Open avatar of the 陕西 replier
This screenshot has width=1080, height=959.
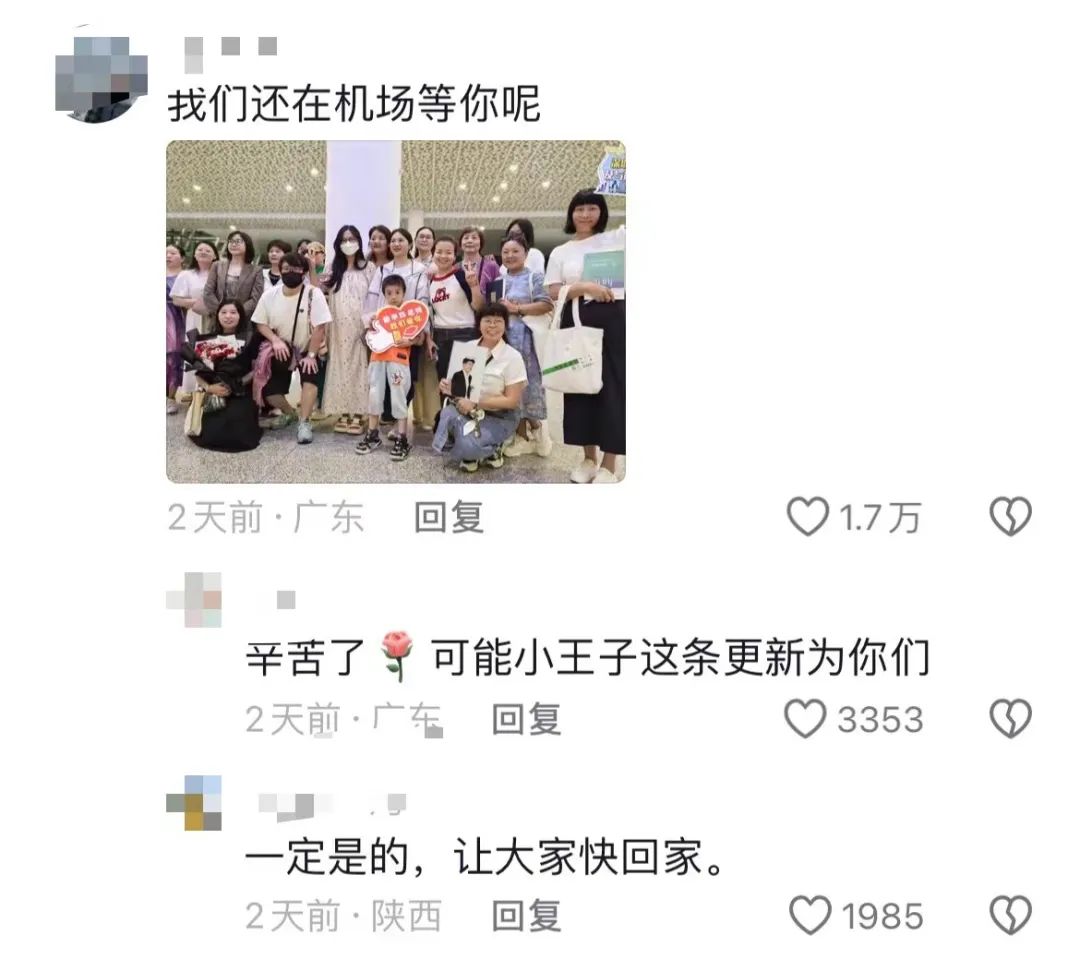pos(194,803)
